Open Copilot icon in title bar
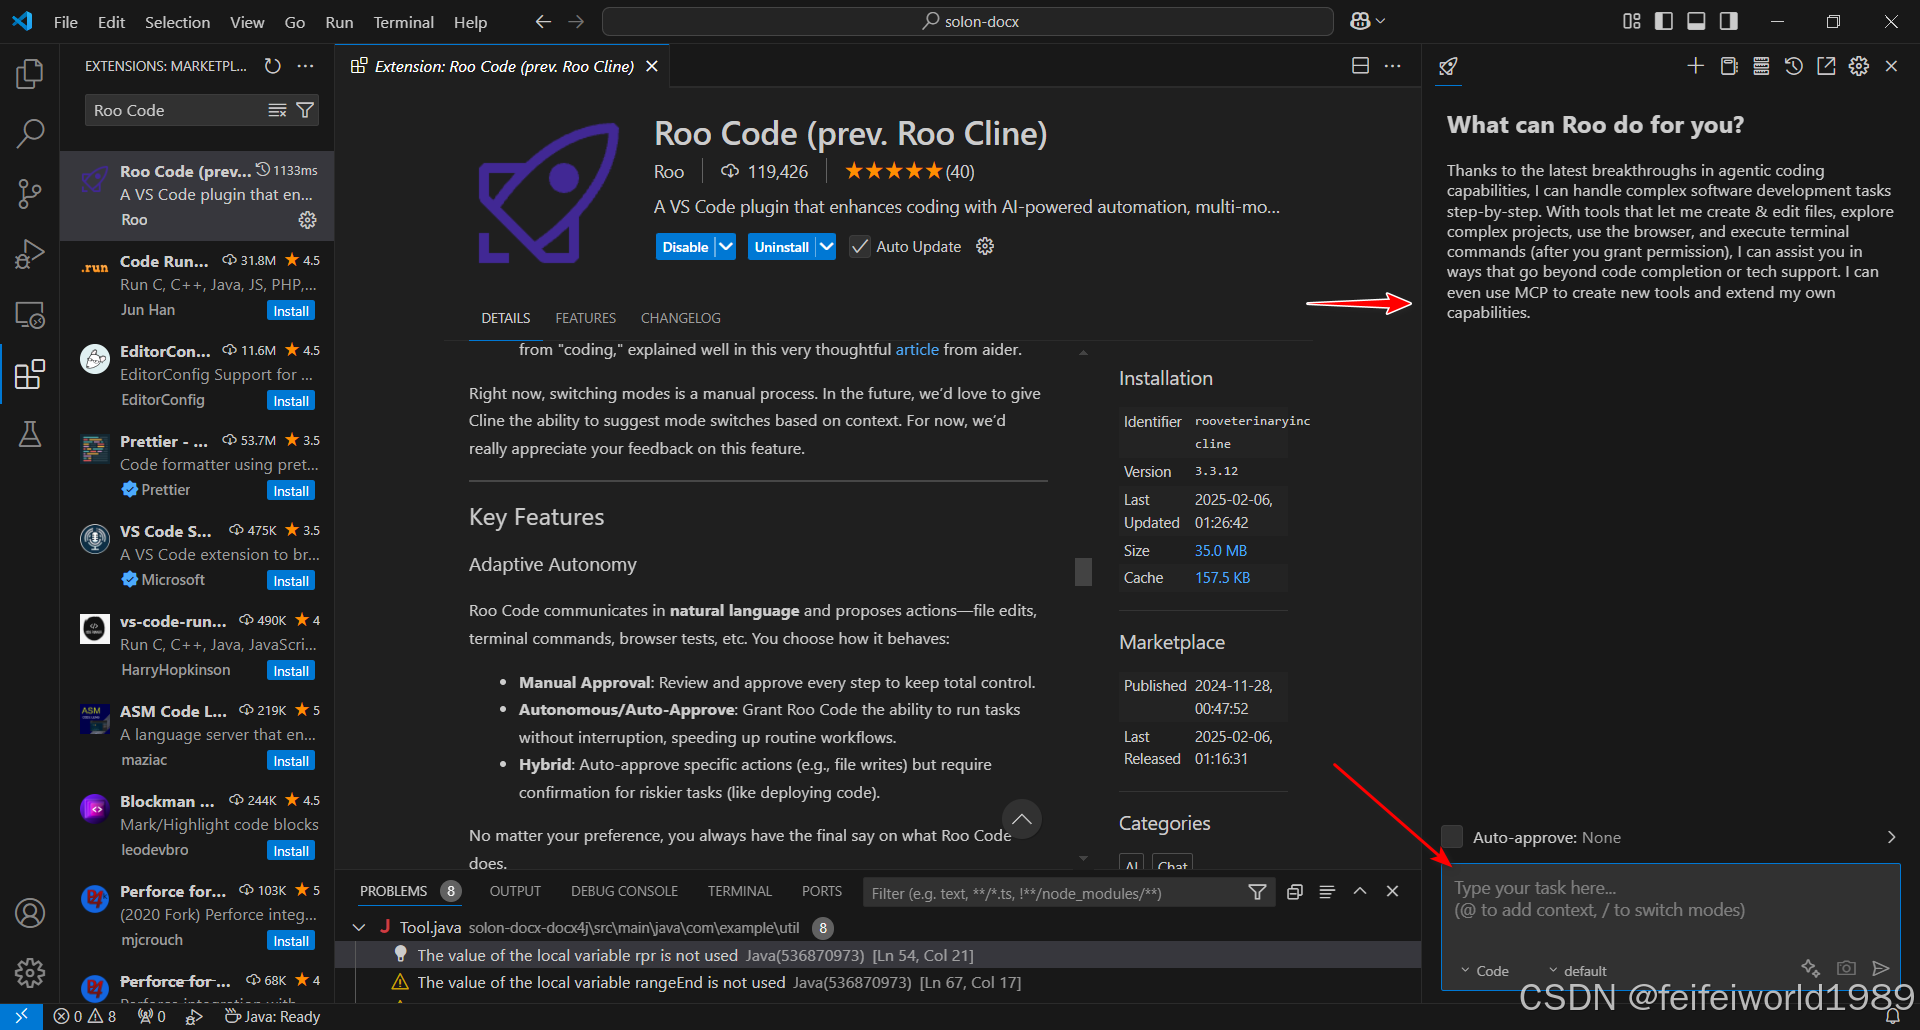This screenshot has width=1920, height=1030. (1360, 21)
